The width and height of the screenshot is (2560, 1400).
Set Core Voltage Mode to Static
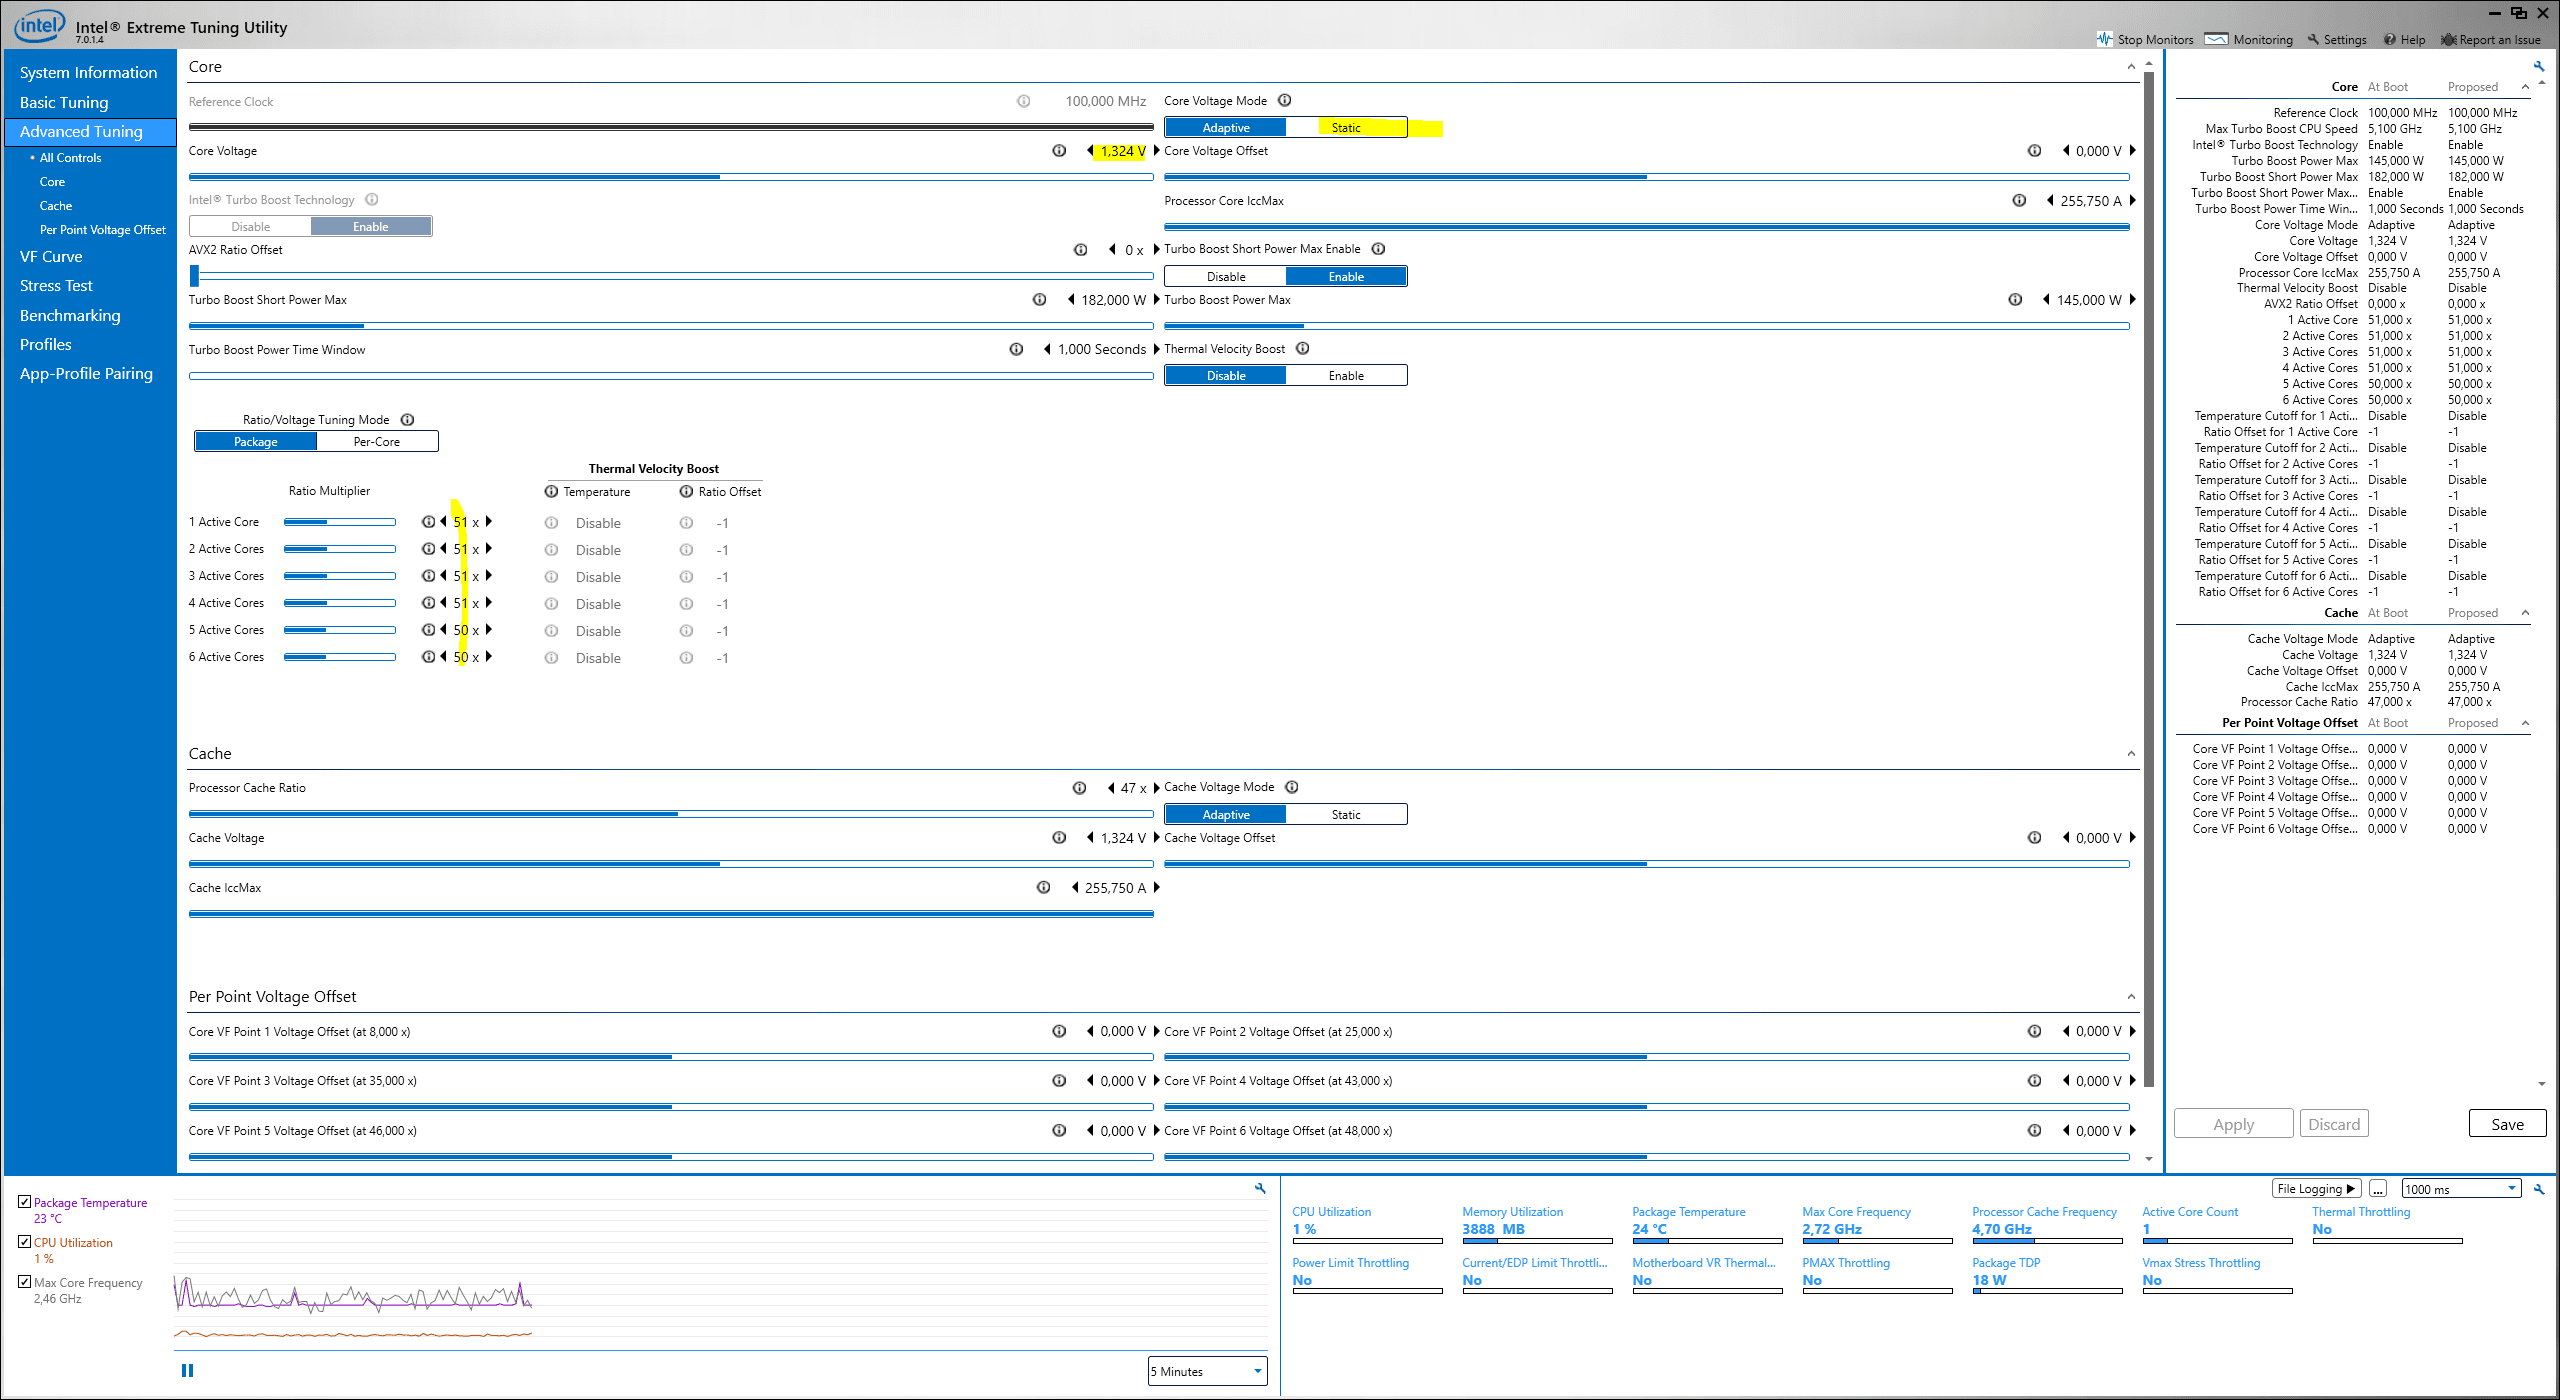1346,128
